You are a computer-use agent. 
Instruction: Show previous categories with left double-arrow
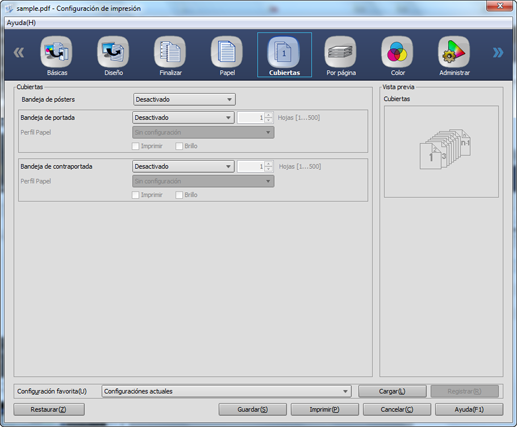click(19, 52)
